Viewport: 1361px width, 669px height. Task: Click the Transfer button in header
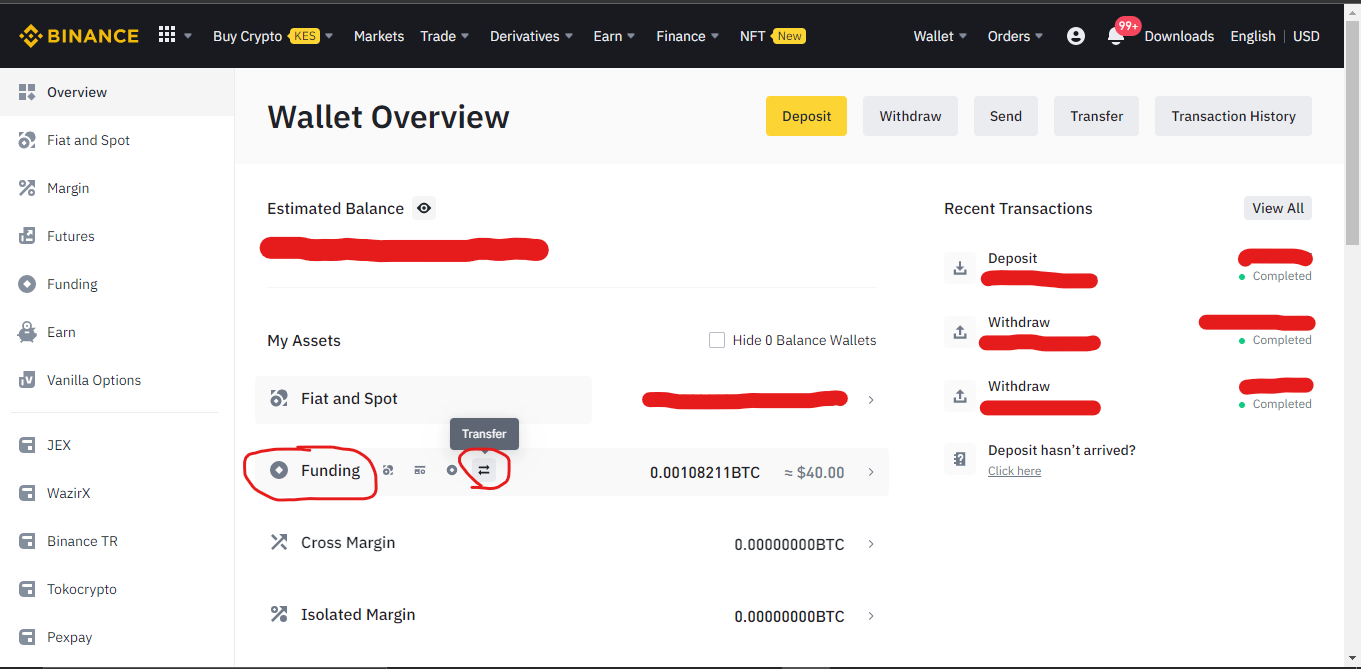1097,116
